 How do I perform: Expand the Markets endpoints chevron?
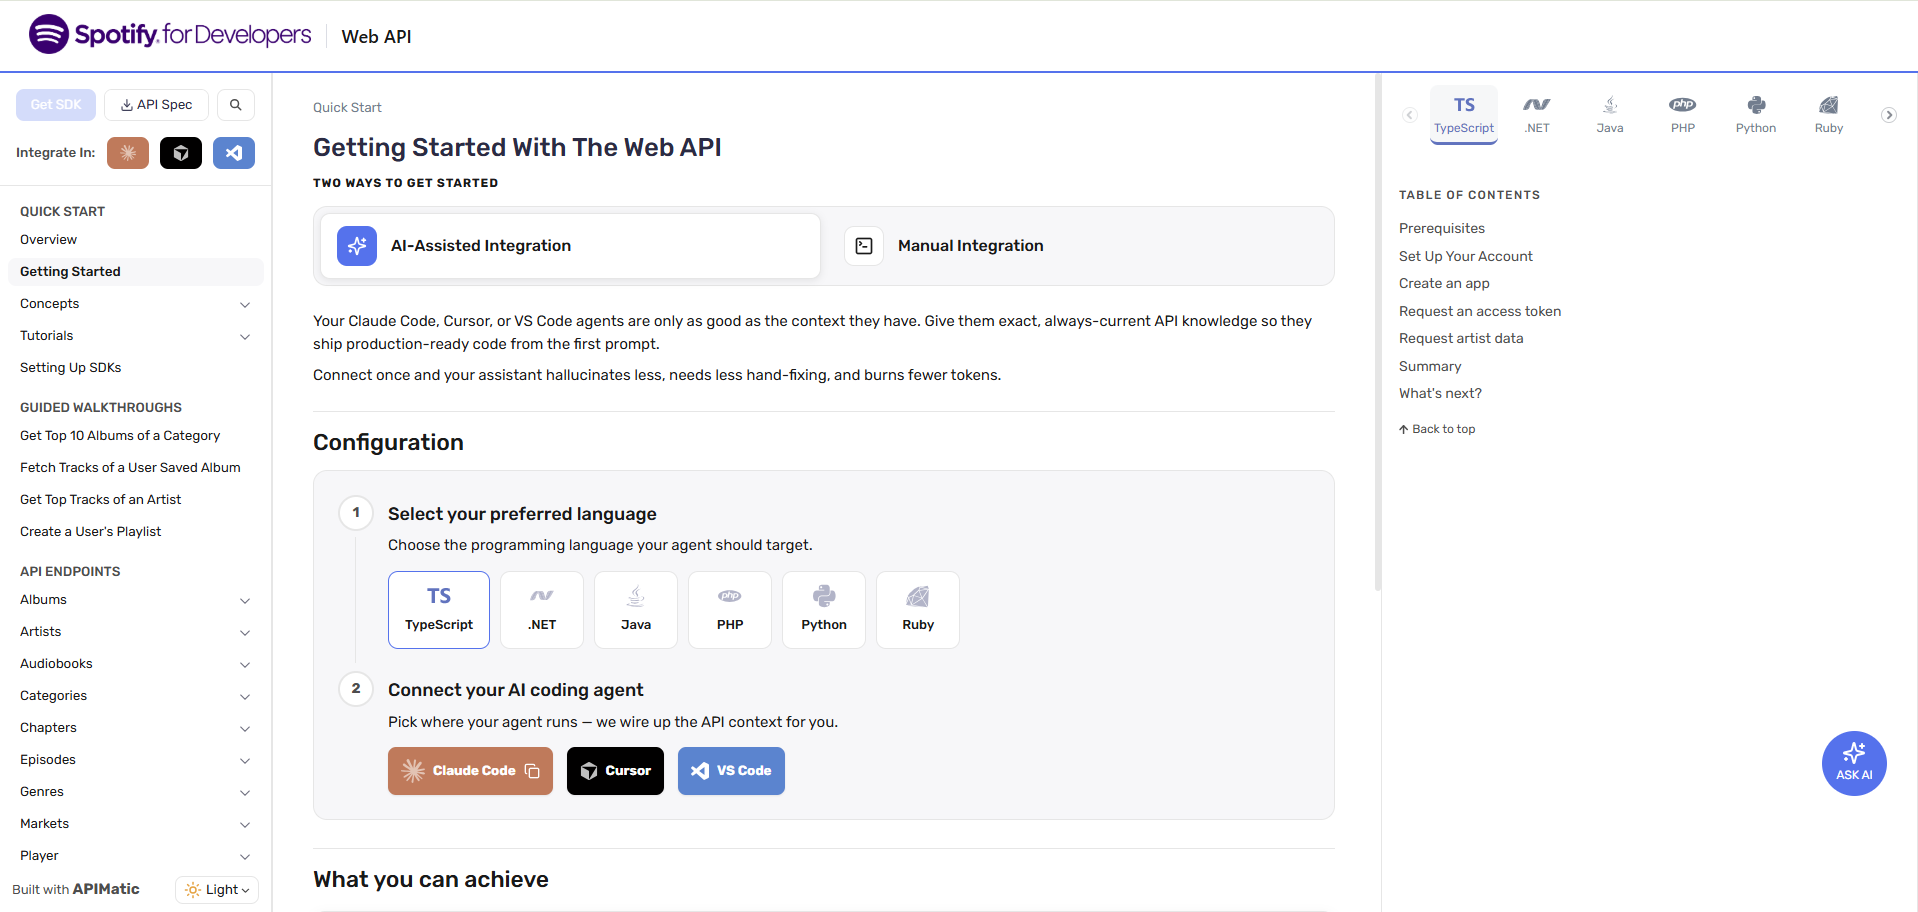pos(245,825)
